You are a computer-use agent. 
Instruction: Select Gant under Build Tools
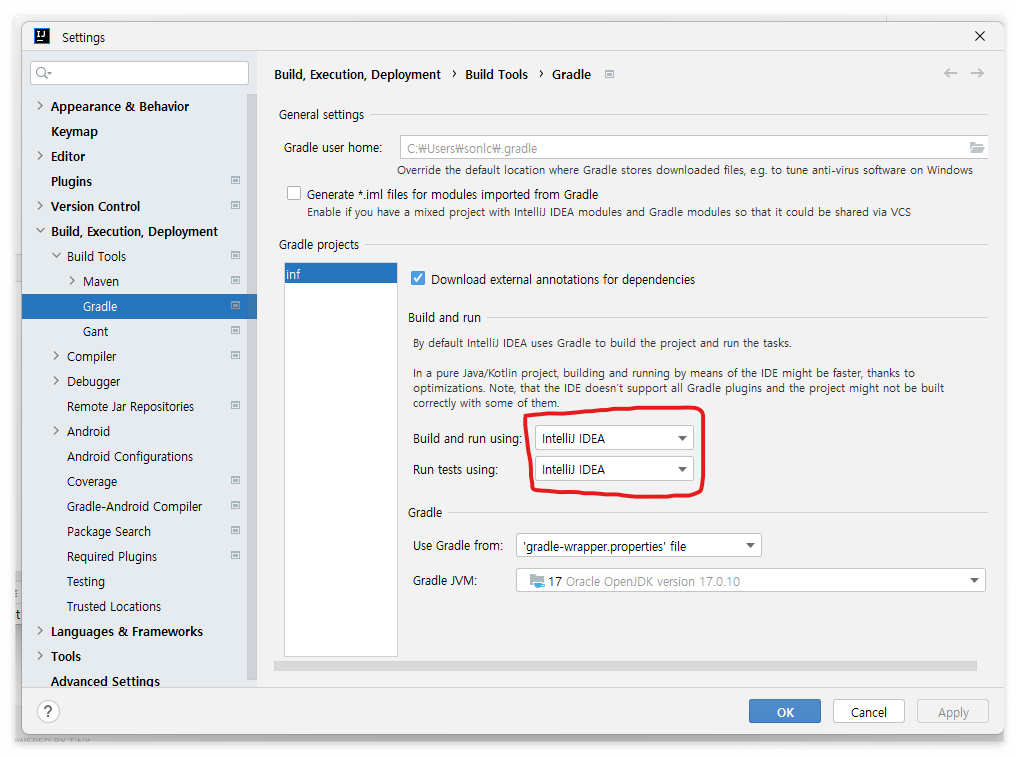tap(96, 331)
